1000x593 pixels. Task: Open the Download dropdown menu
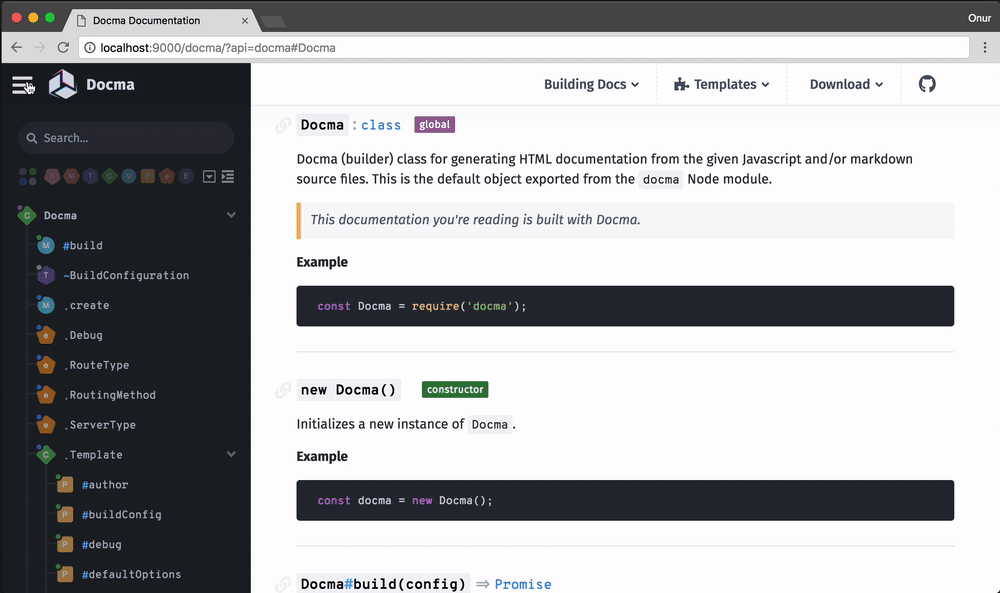coord(846,84)
